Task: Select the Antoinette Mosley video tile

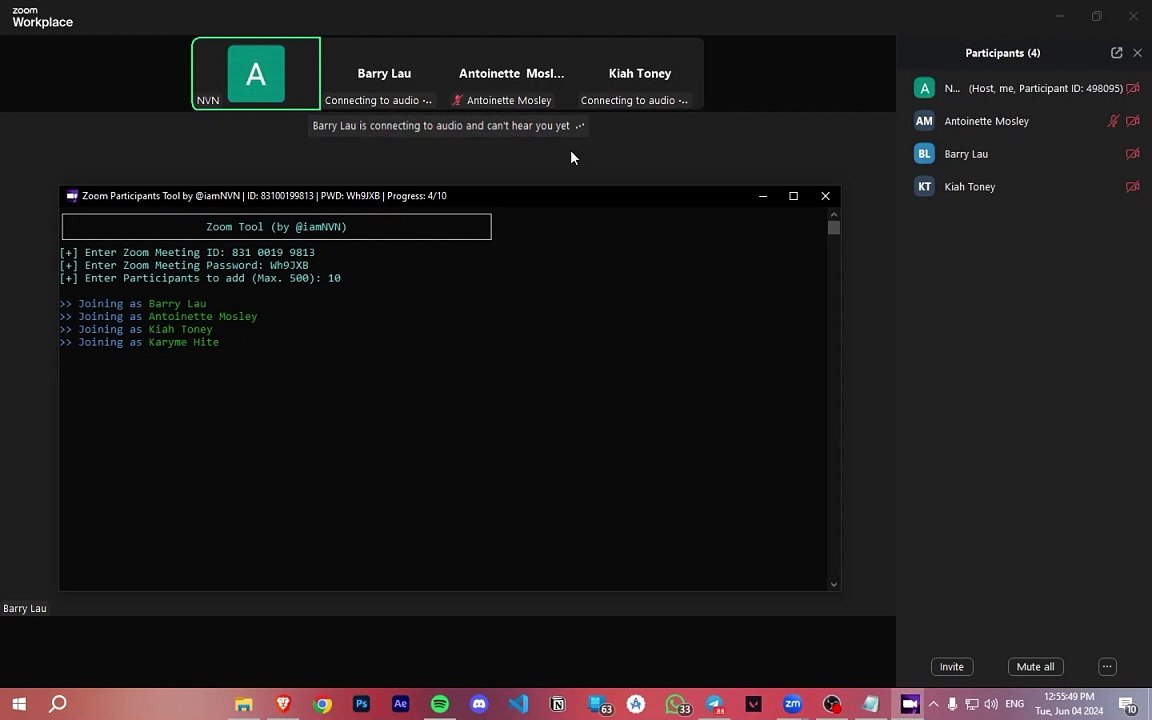Action: point(511,73)
